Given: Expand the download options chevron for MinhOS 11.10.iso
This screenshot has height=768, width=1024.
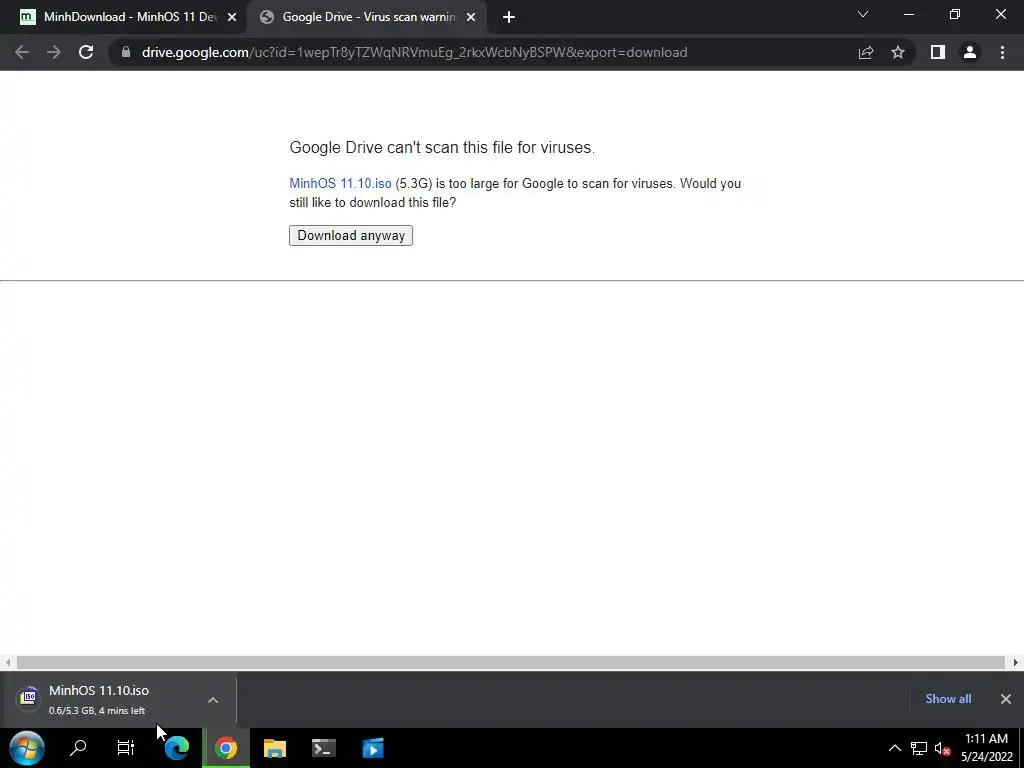Looking at the screenshot, I should (x=213, y=700).
